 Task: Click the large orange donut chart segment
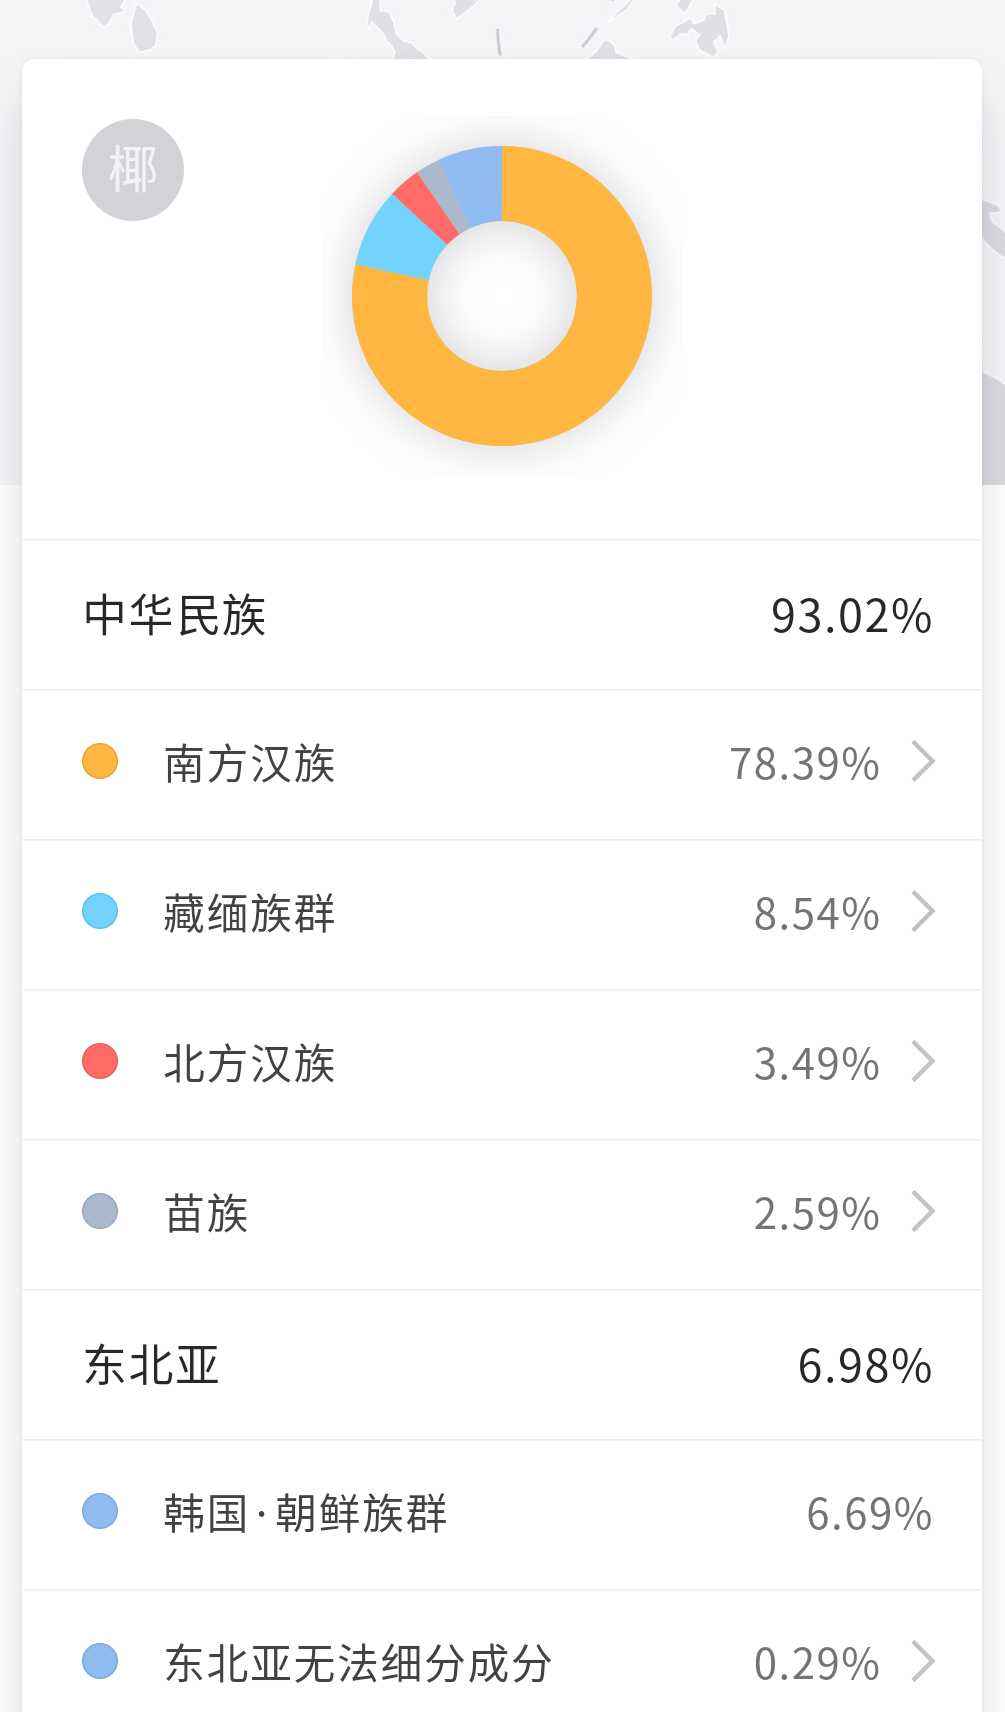[560, 400]
